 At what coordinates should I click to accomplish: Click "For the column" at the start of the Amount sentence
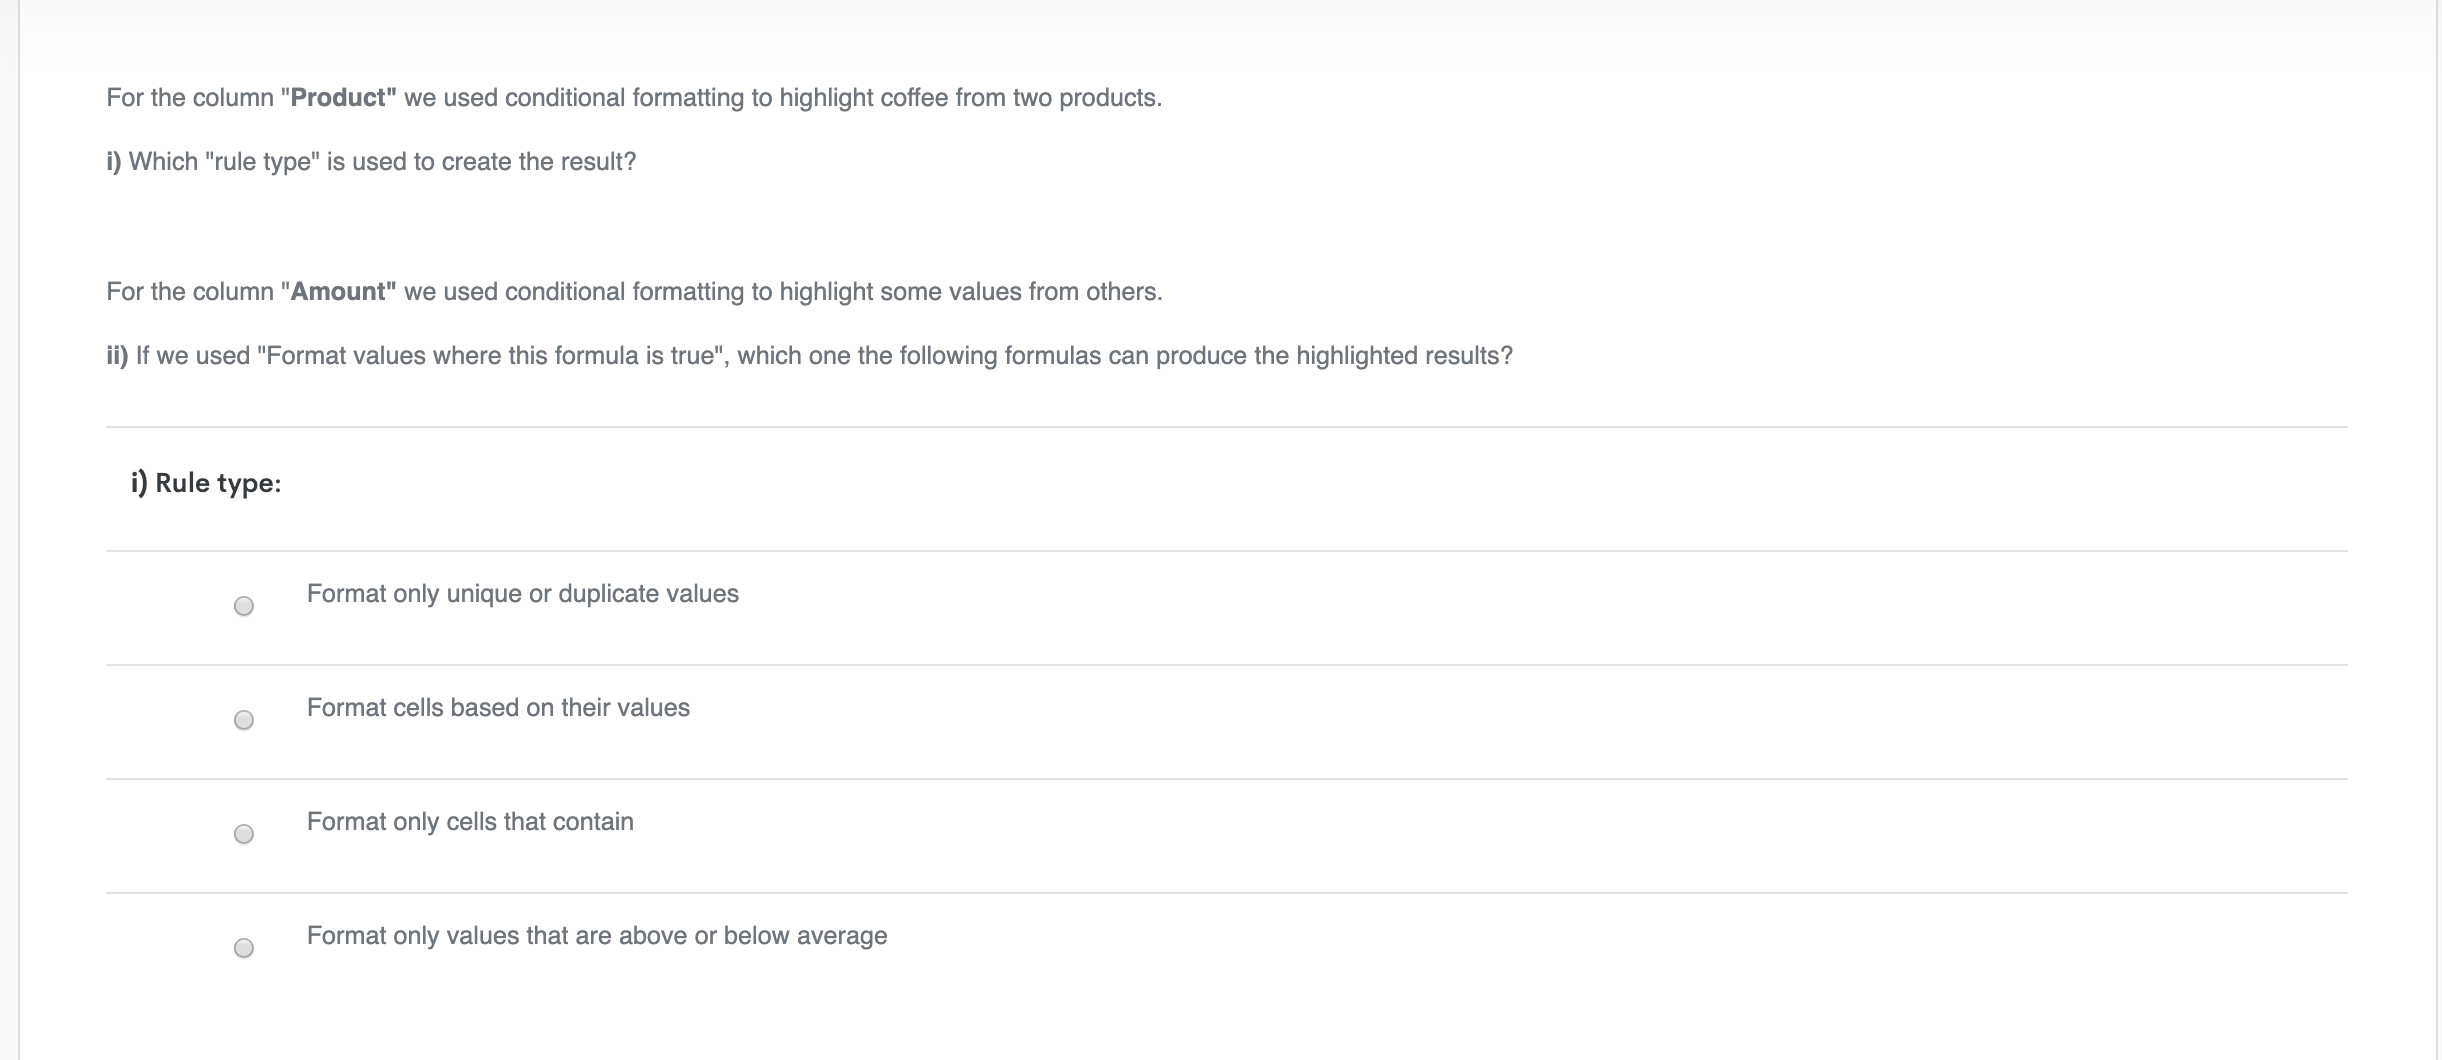tap(190, 292)
